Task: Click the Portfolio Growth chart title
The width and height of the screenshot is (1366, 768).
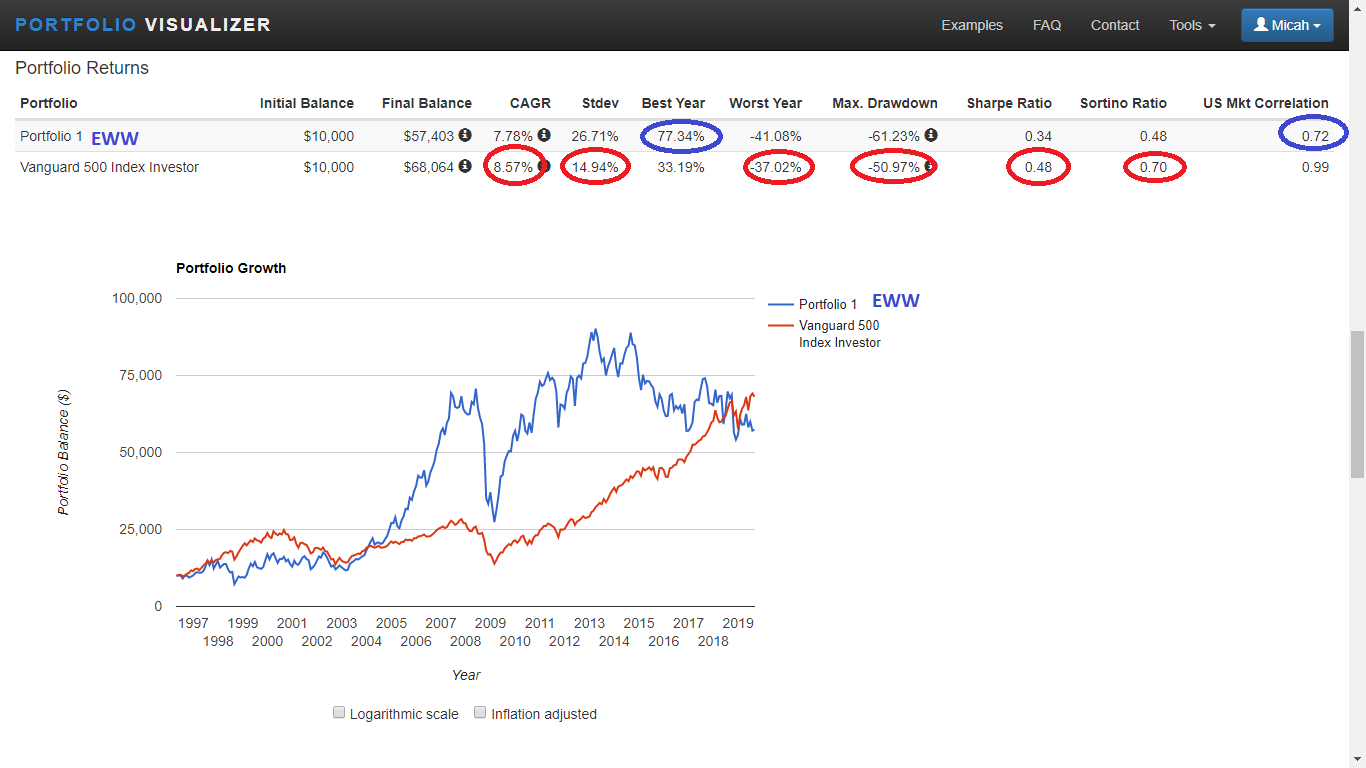Action: [x=231, y=268]
